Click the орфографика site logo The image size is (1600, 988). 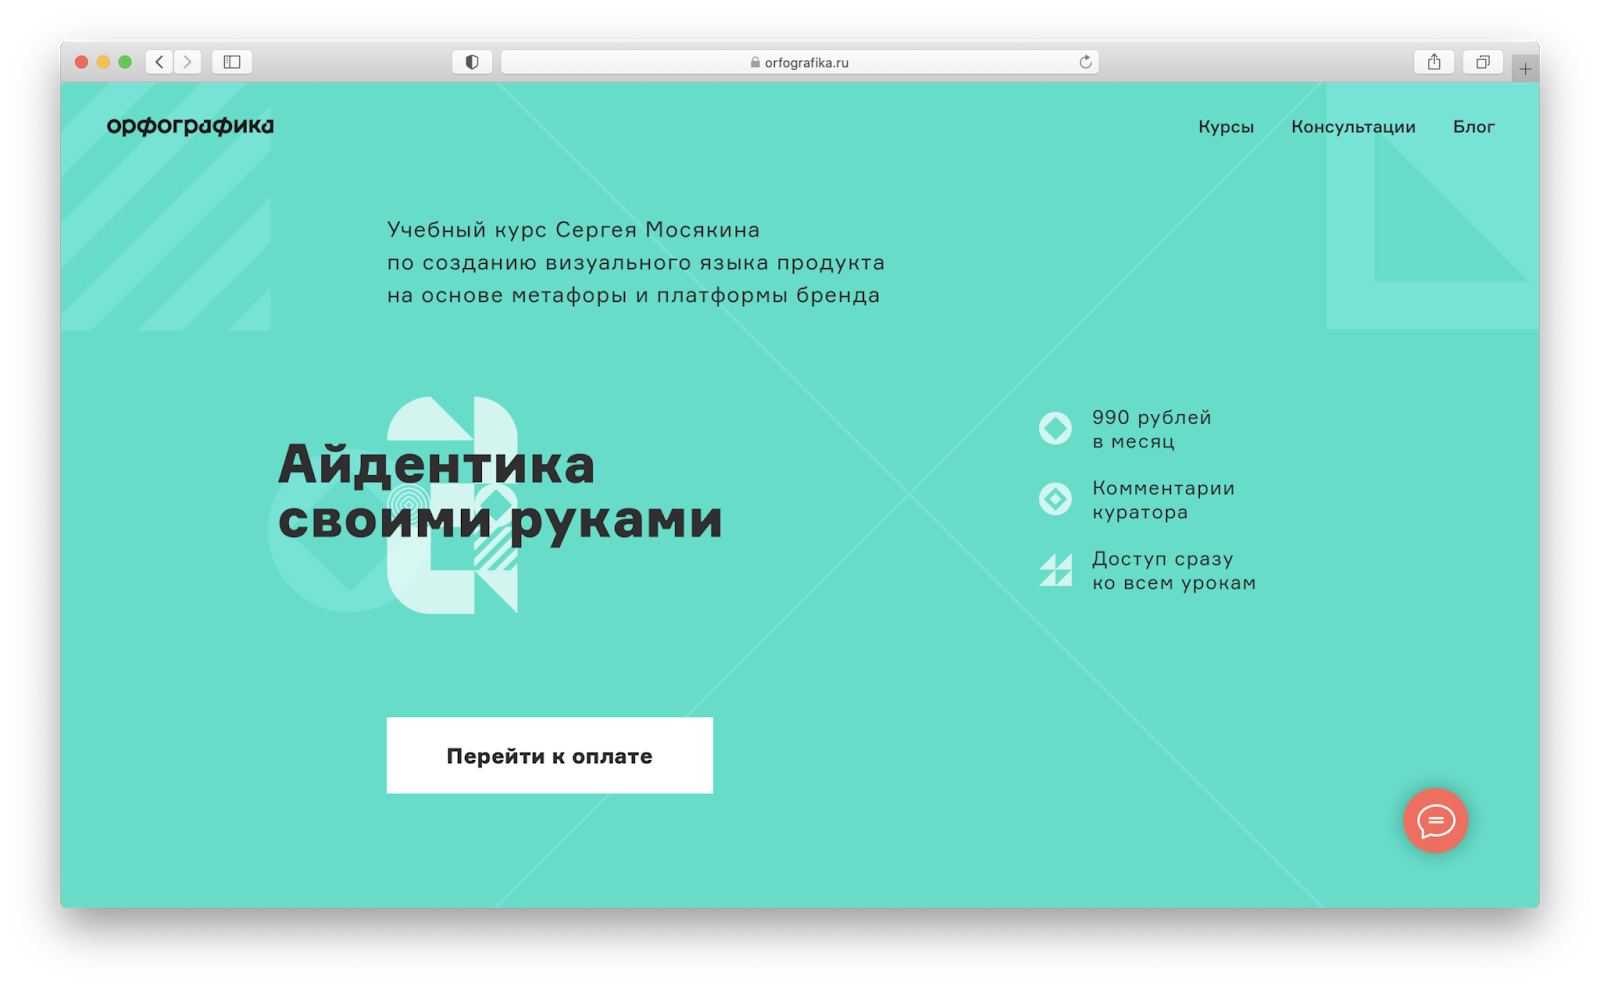[190, 126]
